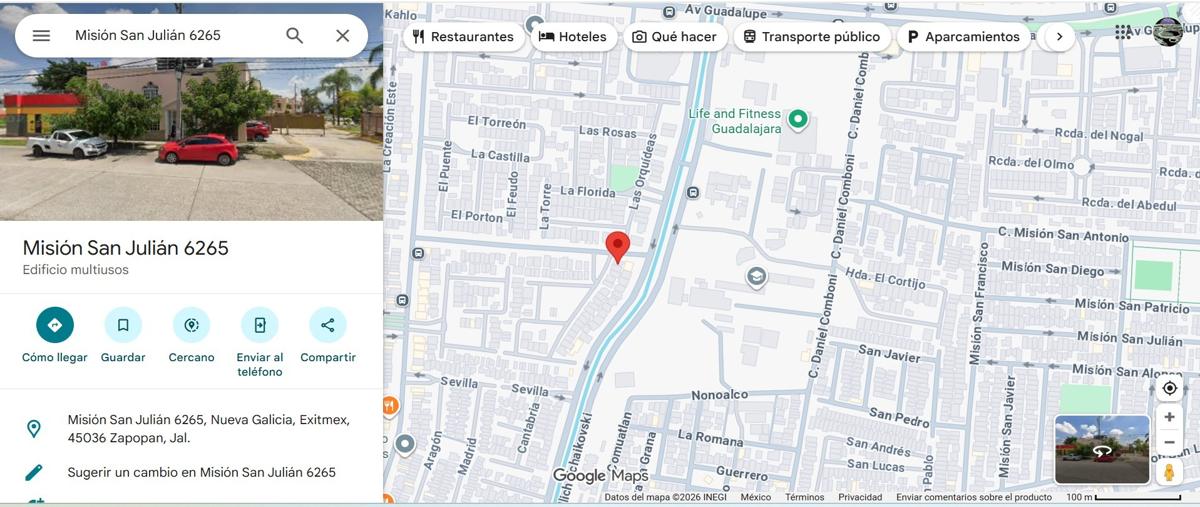Share the location with Compartir

click(328, 325)
